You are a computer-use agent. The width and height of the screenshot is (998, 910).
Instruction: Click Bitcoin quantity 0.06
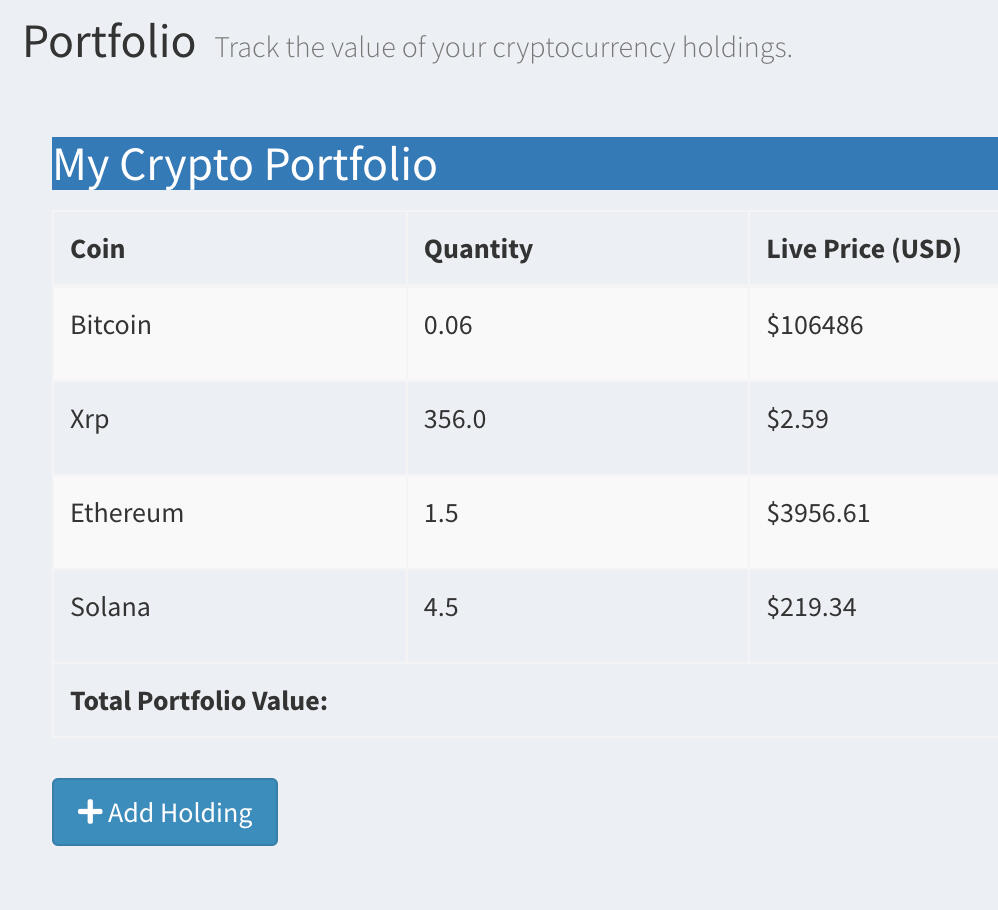[448, 325]
